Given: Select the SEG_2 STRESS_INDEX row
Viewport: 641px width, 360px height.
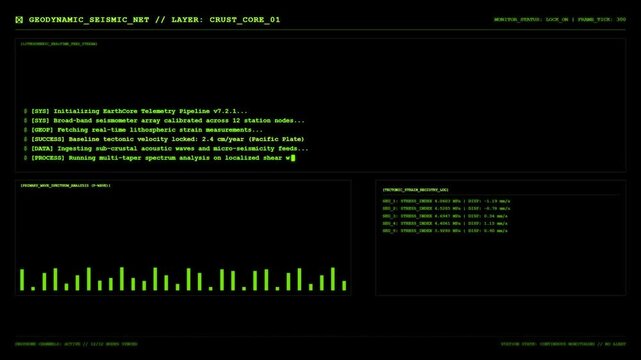Looking at the screenshot, I should (446, 208).
